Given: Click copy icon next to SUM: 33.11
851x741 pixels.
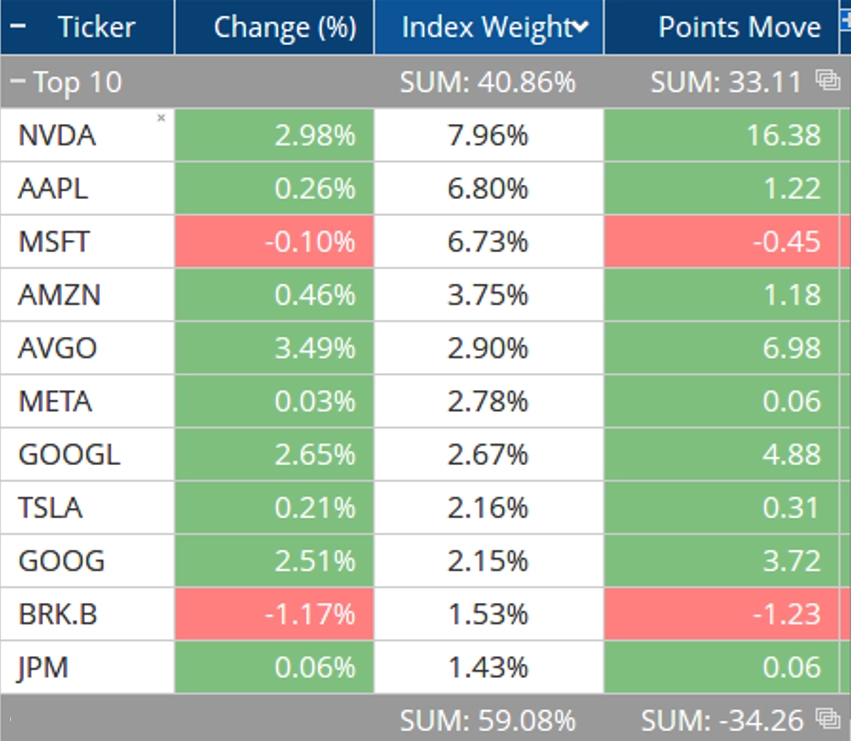Looking at the screenshot, I should pos(827,81).
